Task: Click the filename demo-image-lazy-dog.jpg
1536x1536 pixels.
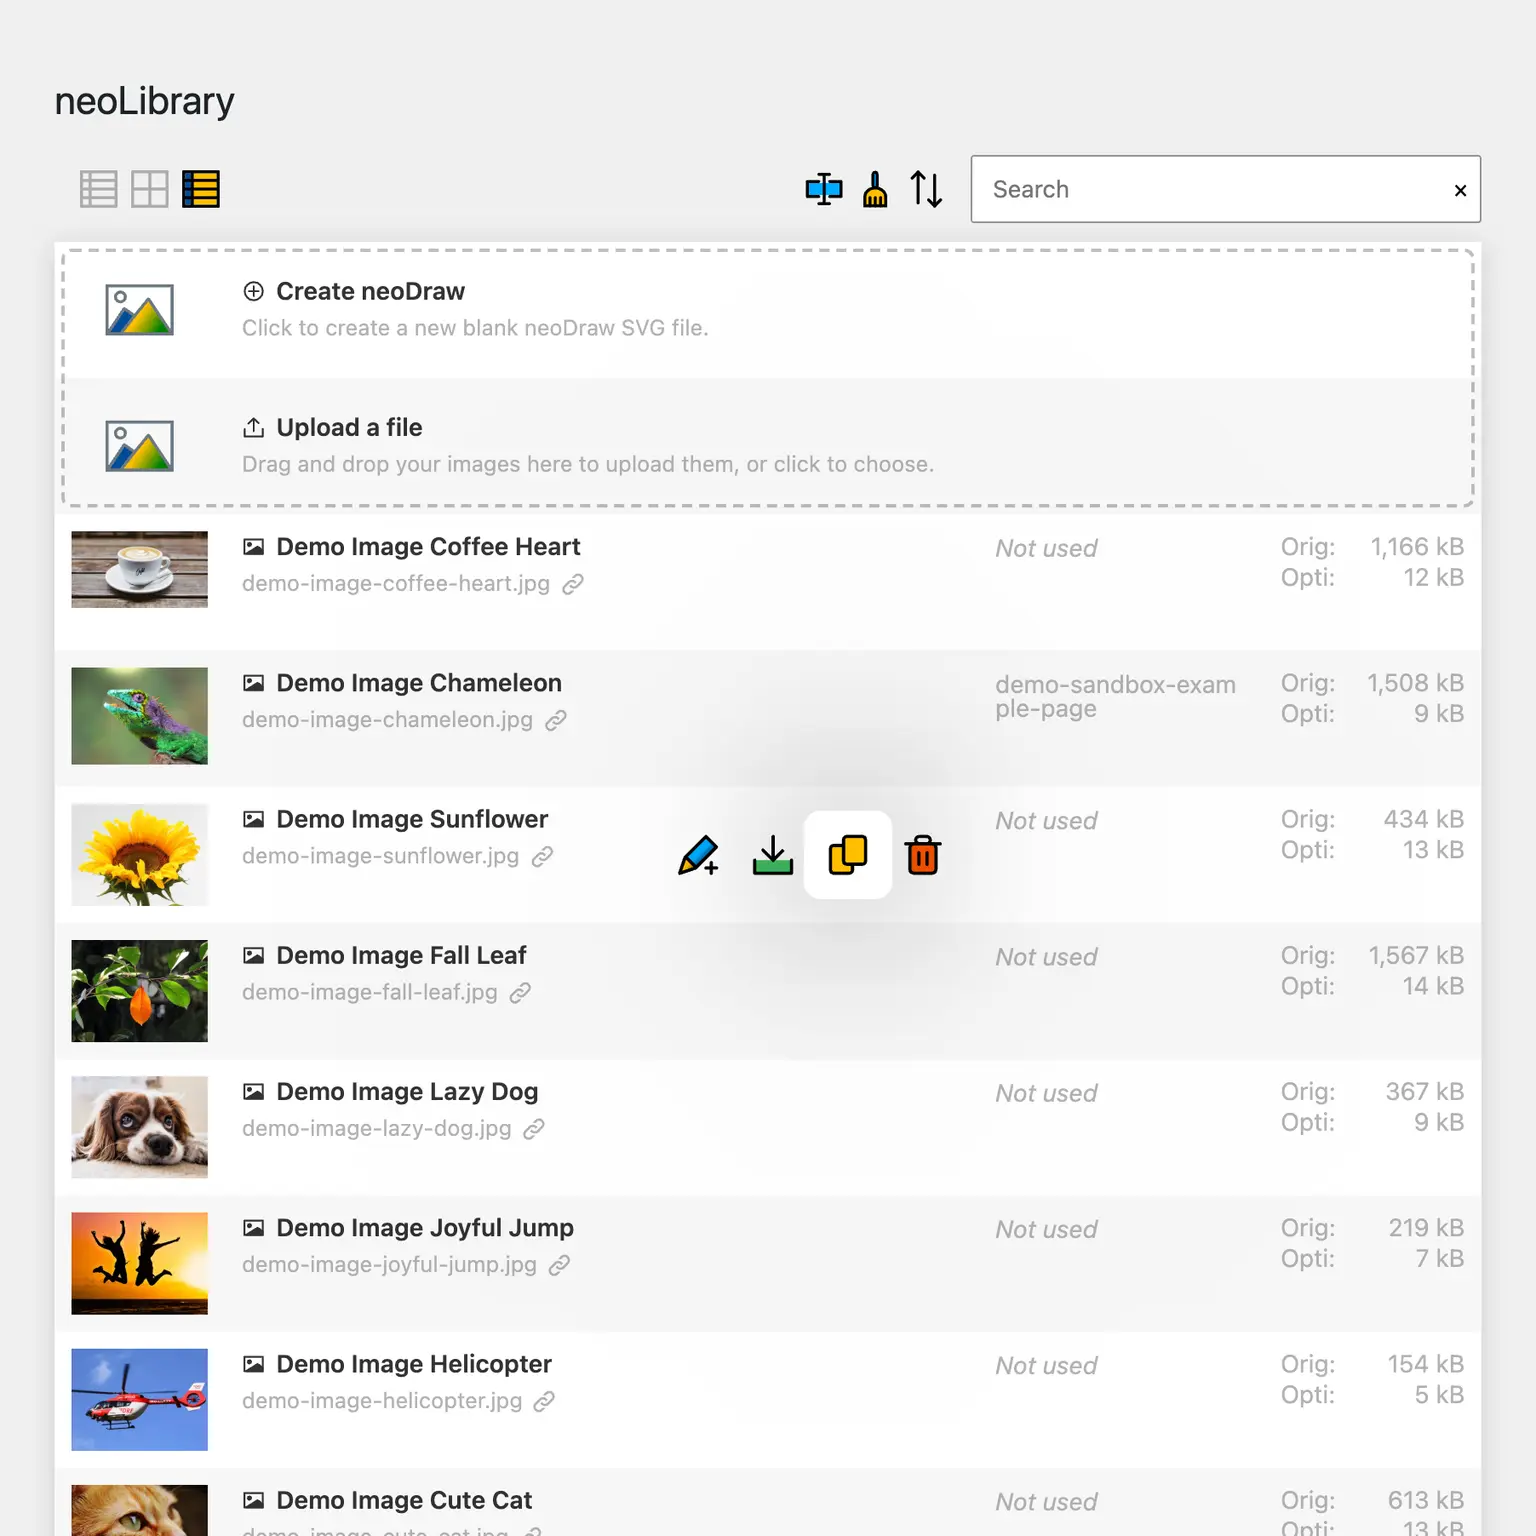Action: (x=377, y=1128)
